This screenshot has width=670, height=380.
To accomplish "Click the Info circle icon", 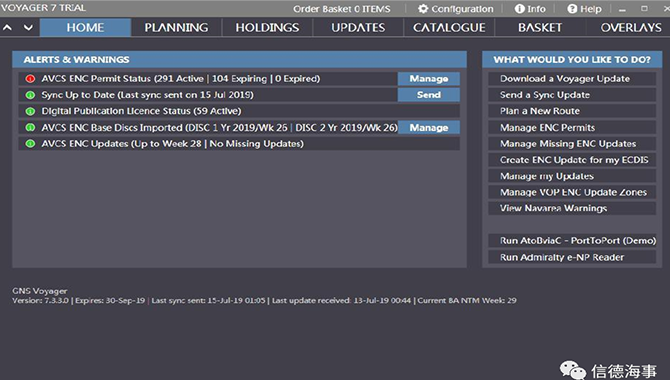I will click(x=519, y=9).
